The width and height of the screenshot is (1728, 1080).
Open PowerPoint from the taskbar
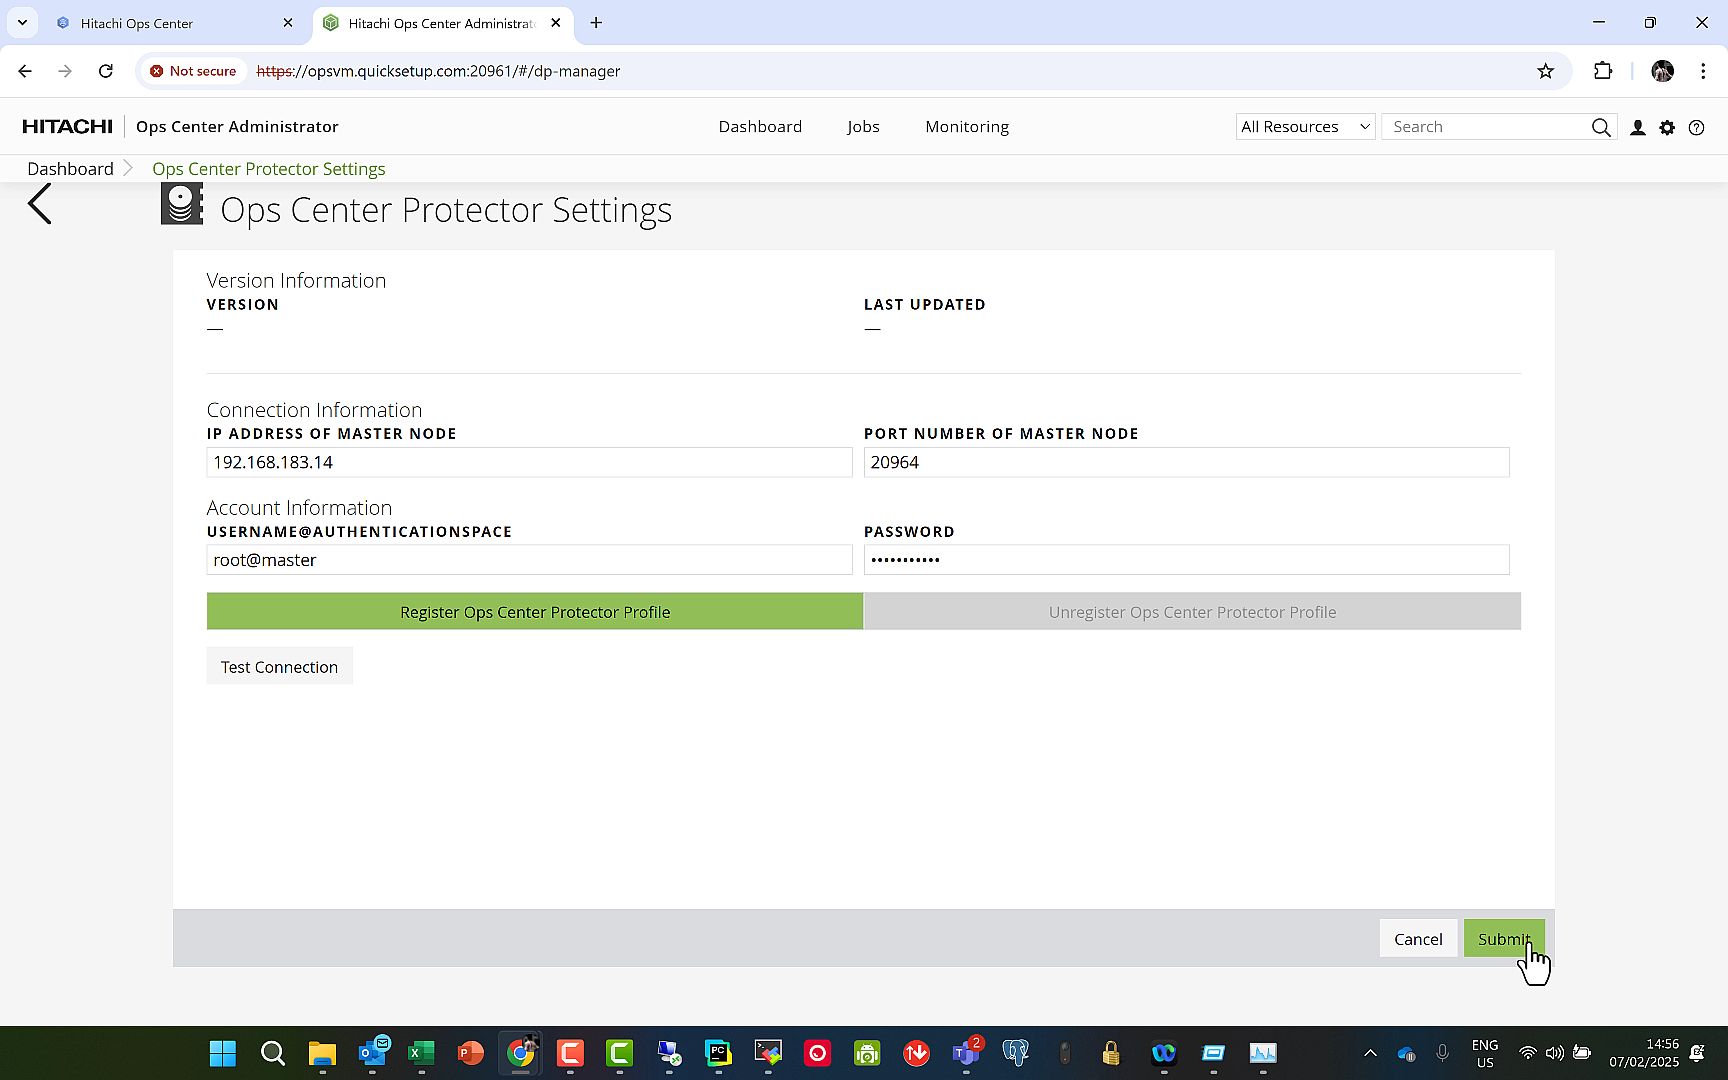471,1053
